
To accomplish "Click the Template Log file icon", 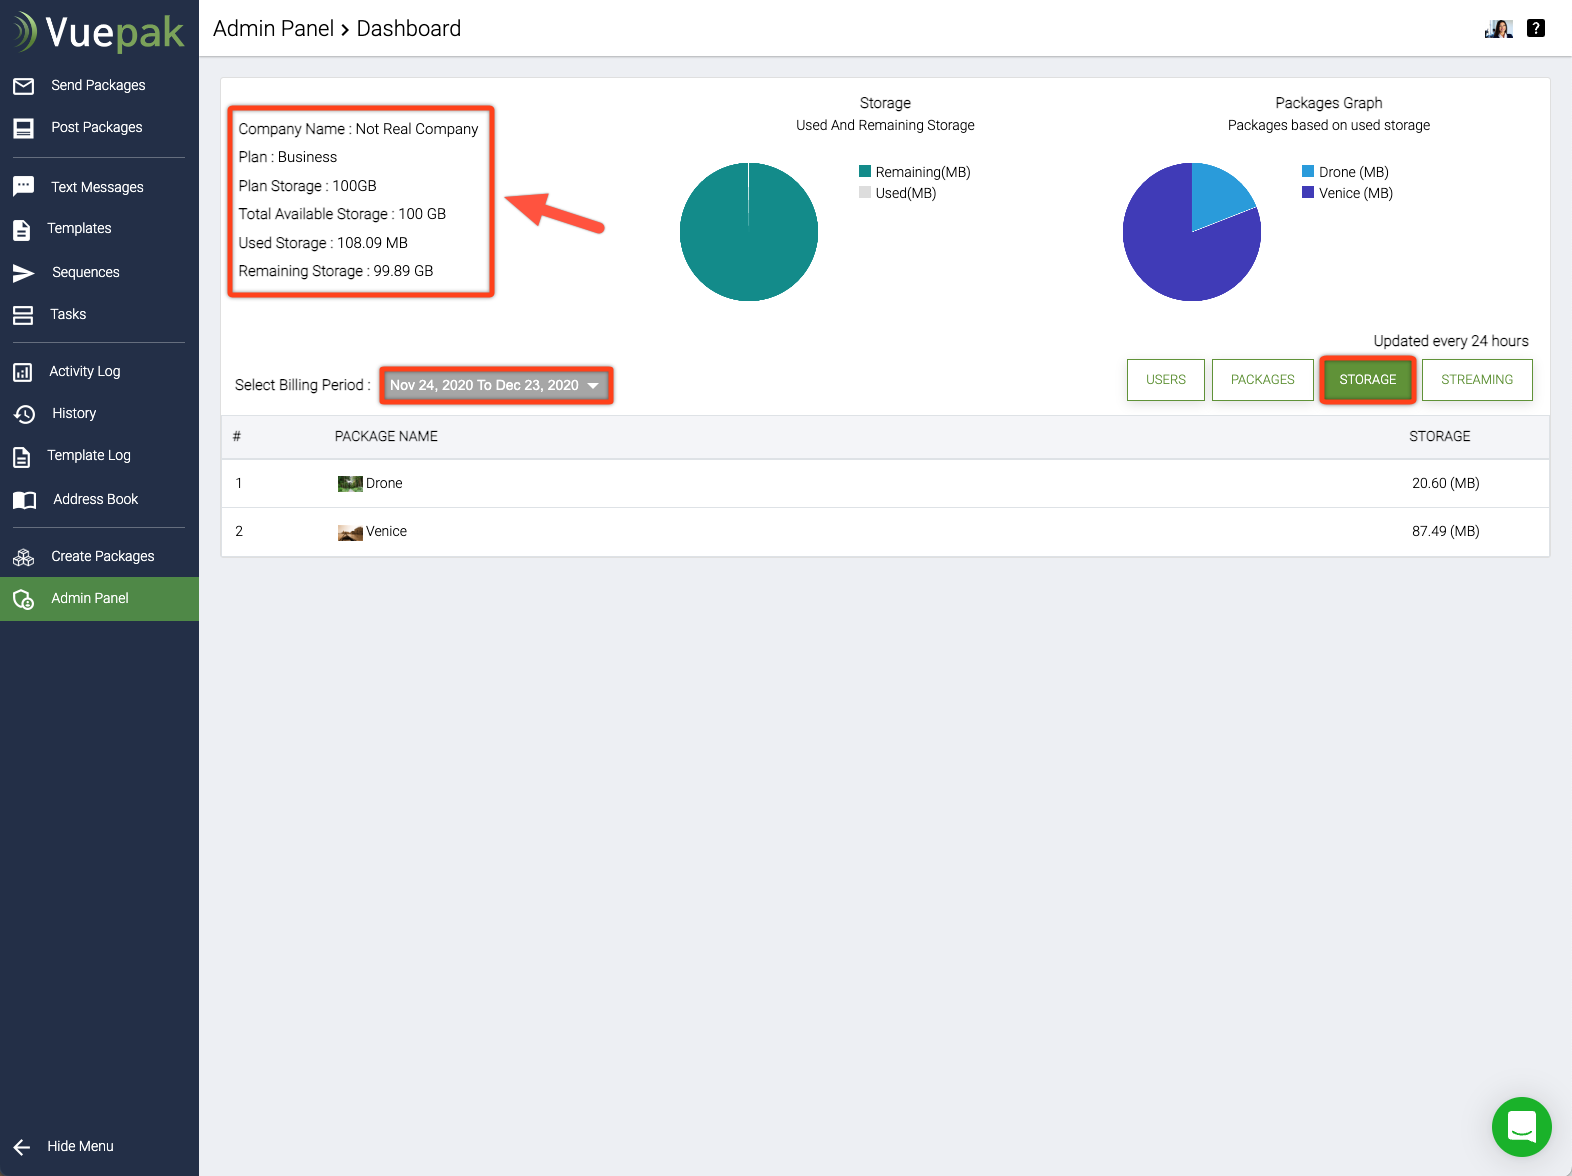I will click(x=22, y=457).
